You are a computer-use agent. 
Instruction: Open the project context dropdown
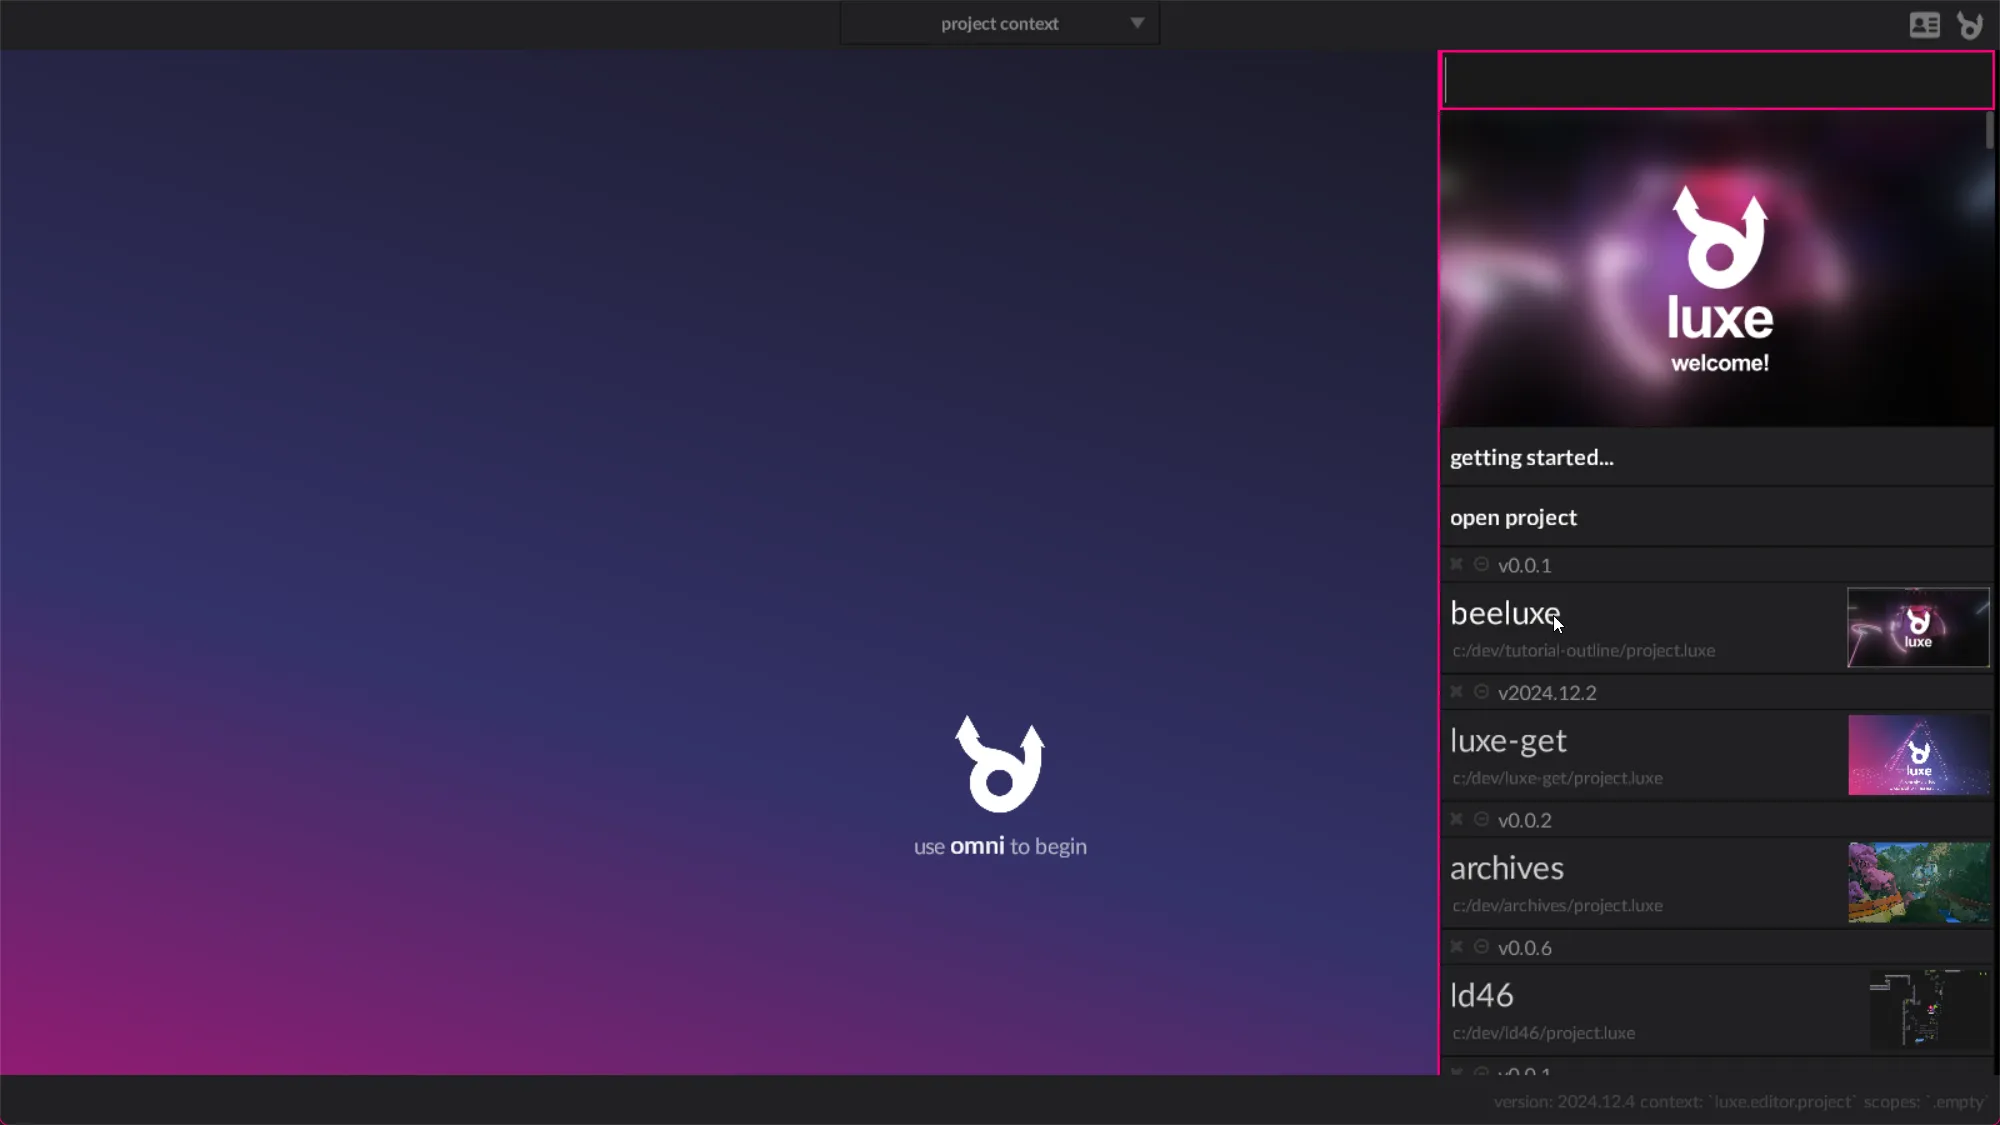[x=999, y=24]
